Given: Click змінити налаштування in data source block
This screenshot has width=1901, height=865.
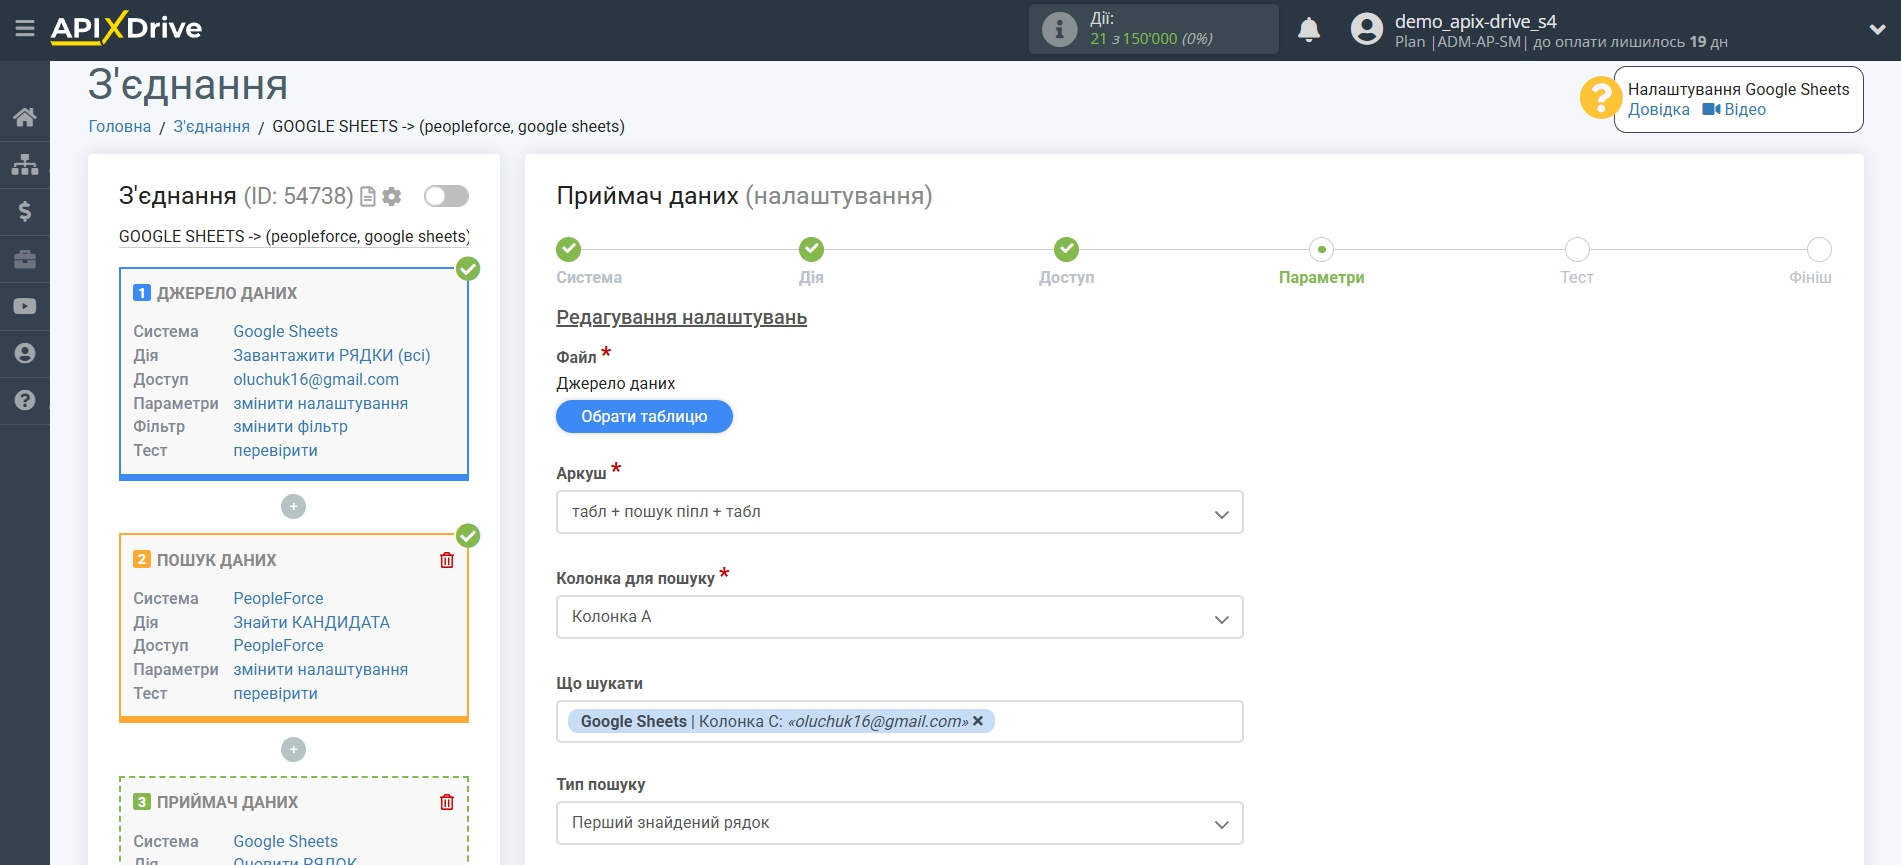Looking at the screenshot, I should click(321, 403).
